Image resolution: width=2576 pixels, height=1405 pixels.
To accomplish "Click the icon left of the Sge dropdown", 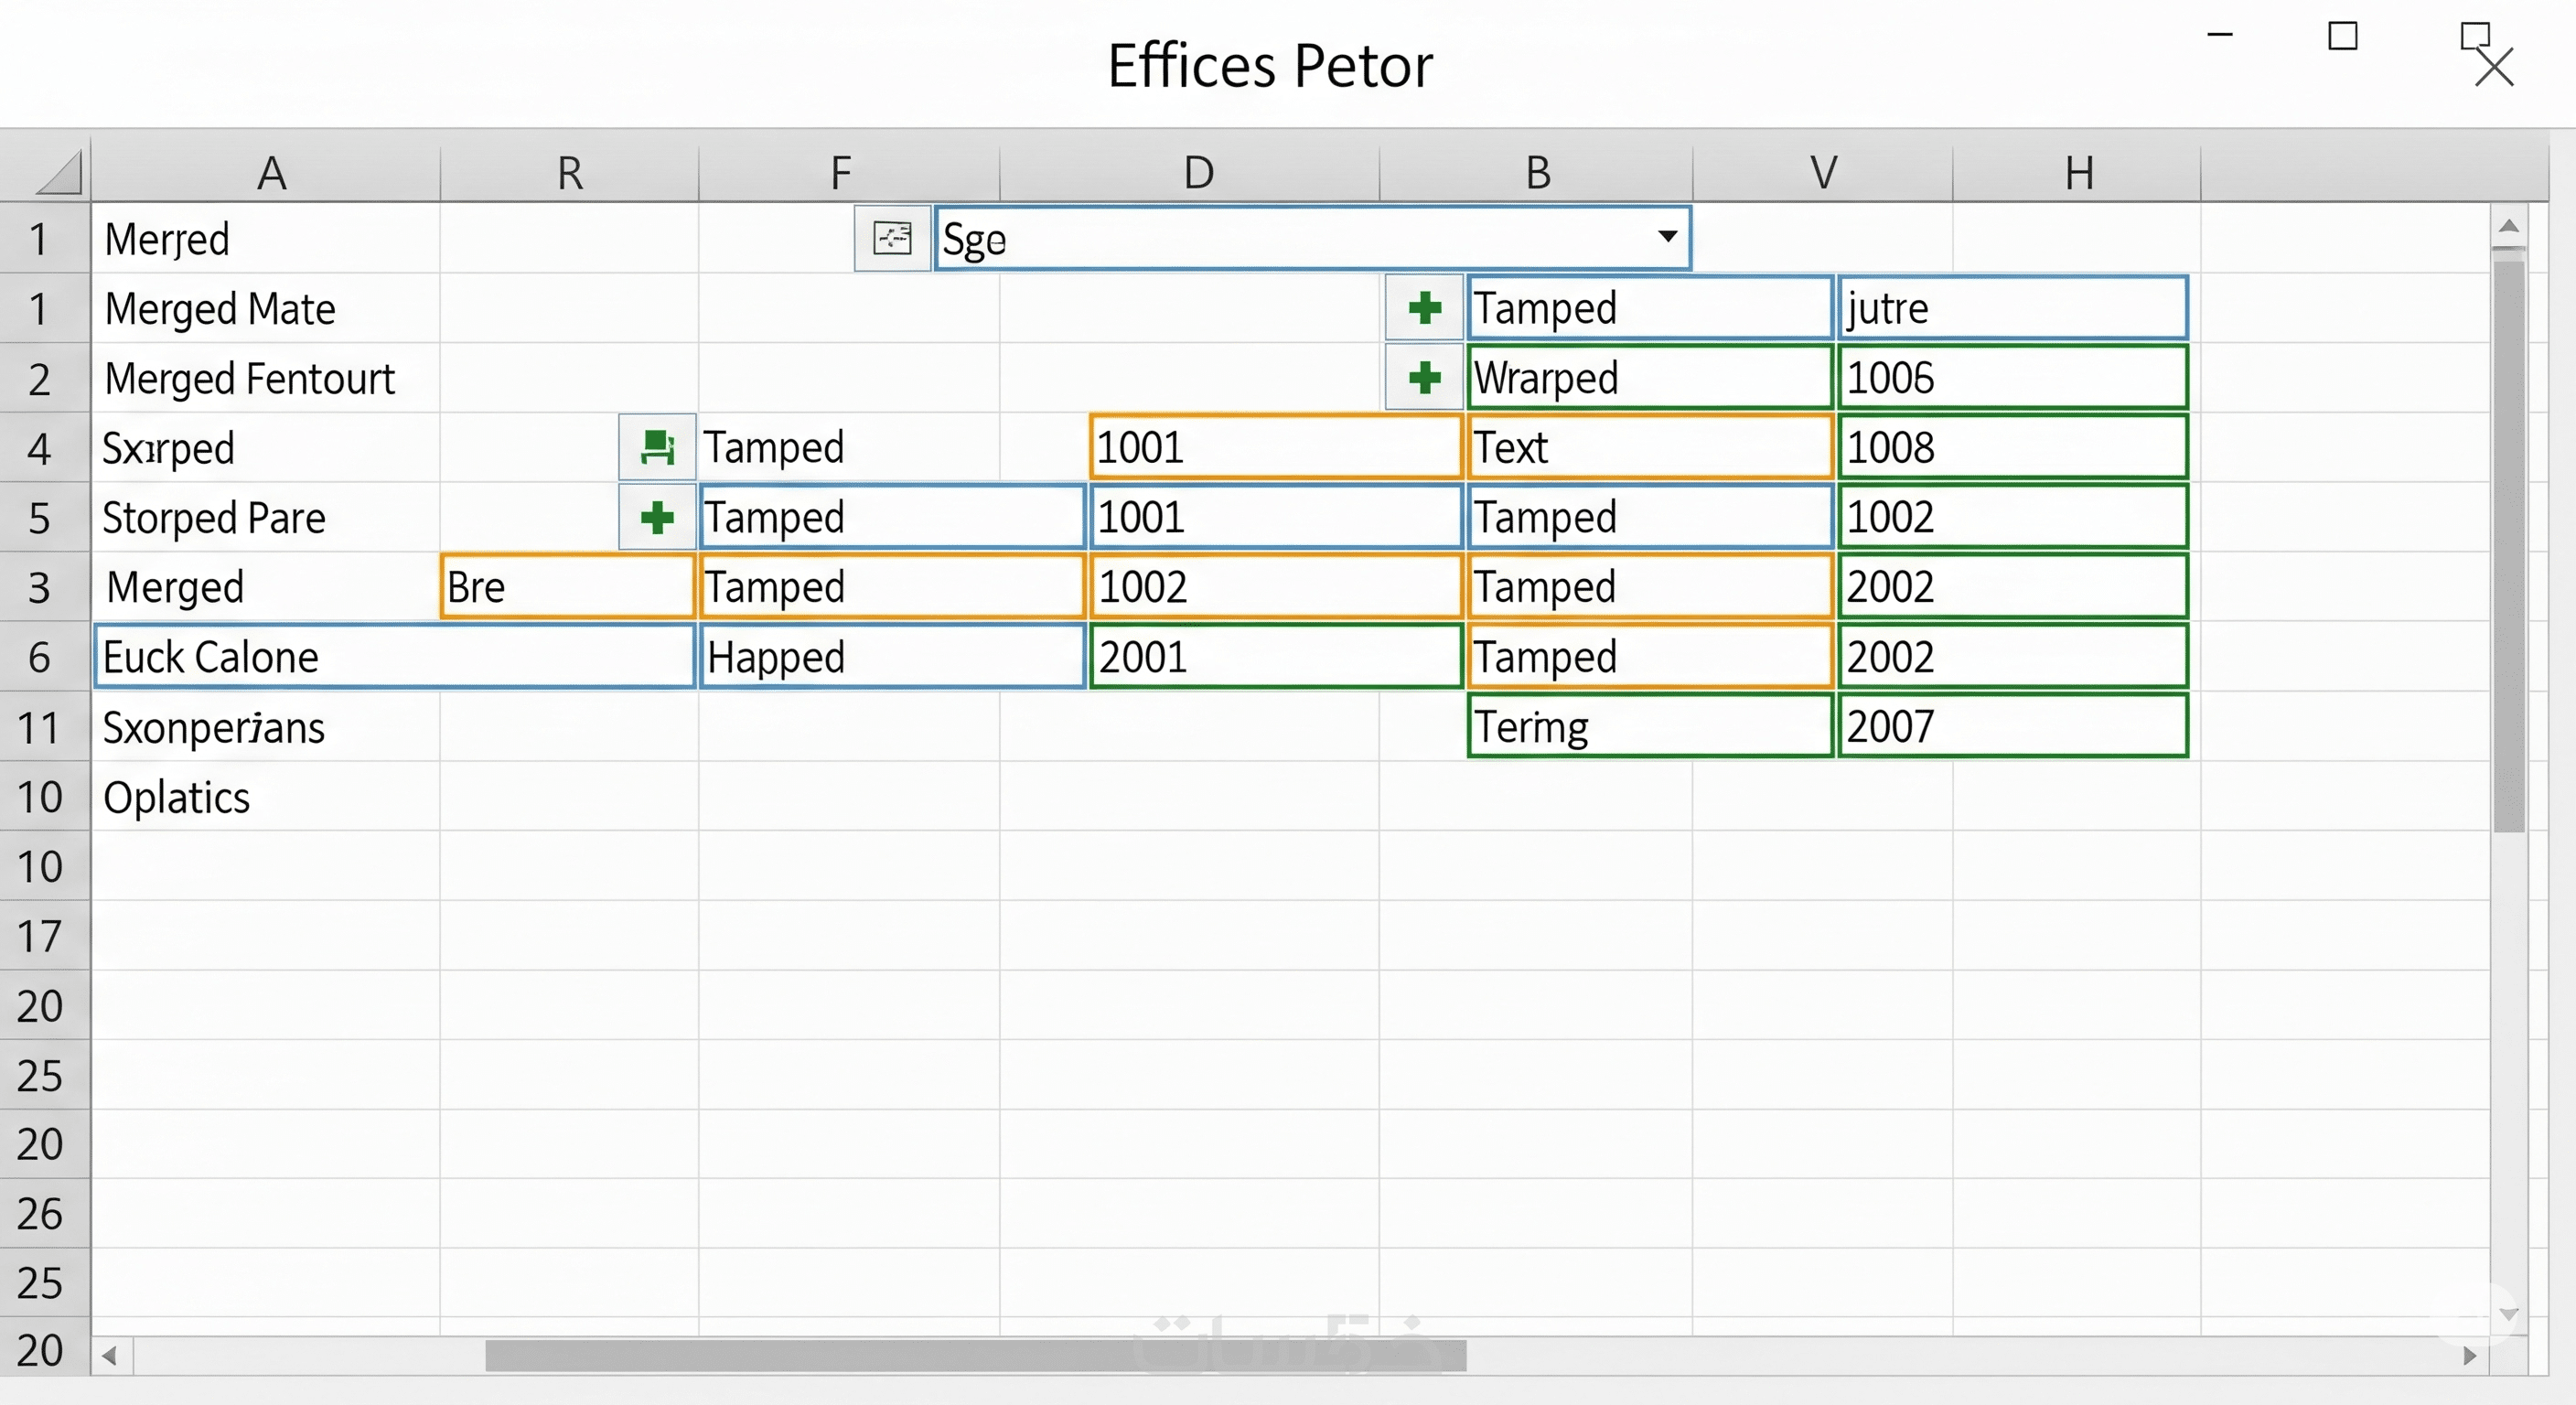I will (x=892, y=238).
